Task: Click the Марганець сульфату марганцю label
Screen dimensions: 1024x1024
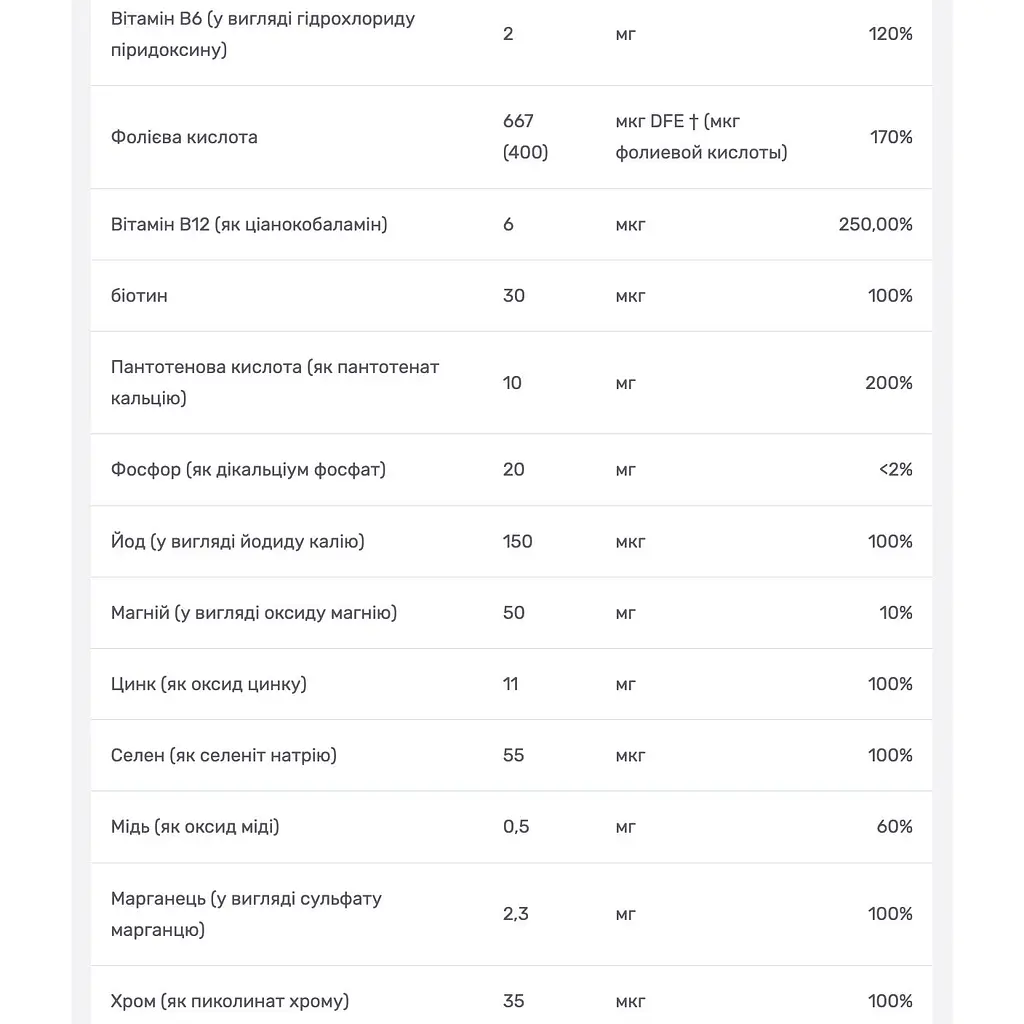Action: [x=246, y=914]
